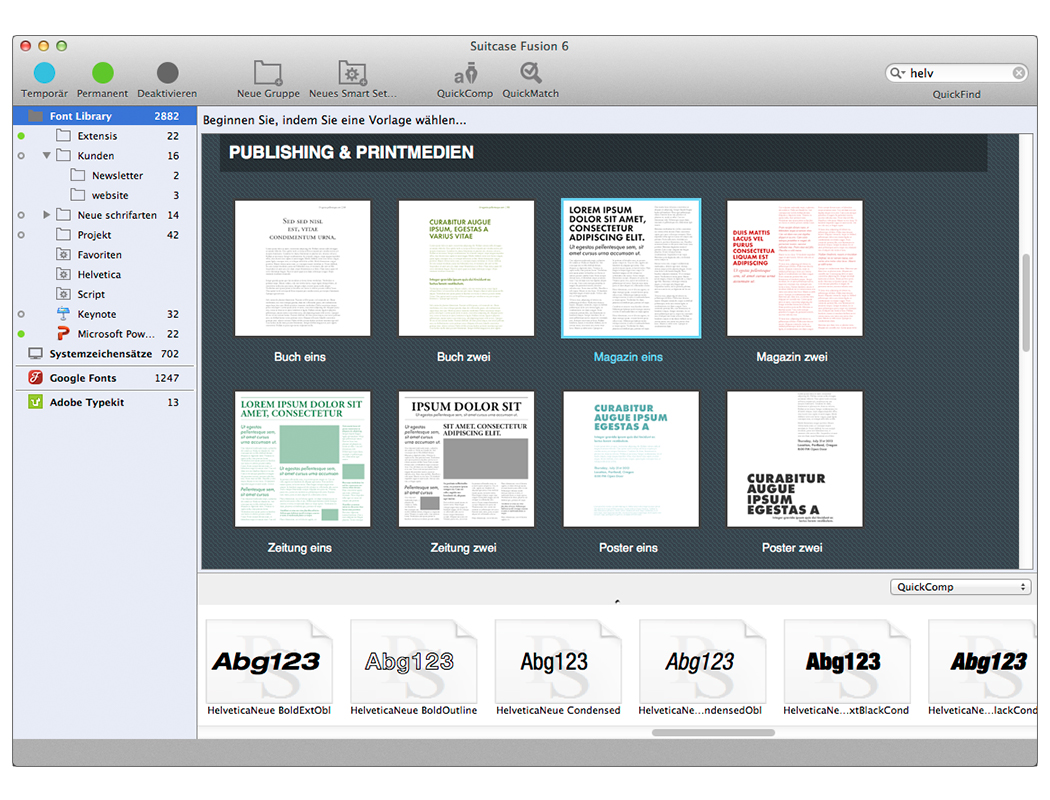This screenshot has height=800, width=1050.
Task: Collapse the Kunden folder
Action: (47, 156)
